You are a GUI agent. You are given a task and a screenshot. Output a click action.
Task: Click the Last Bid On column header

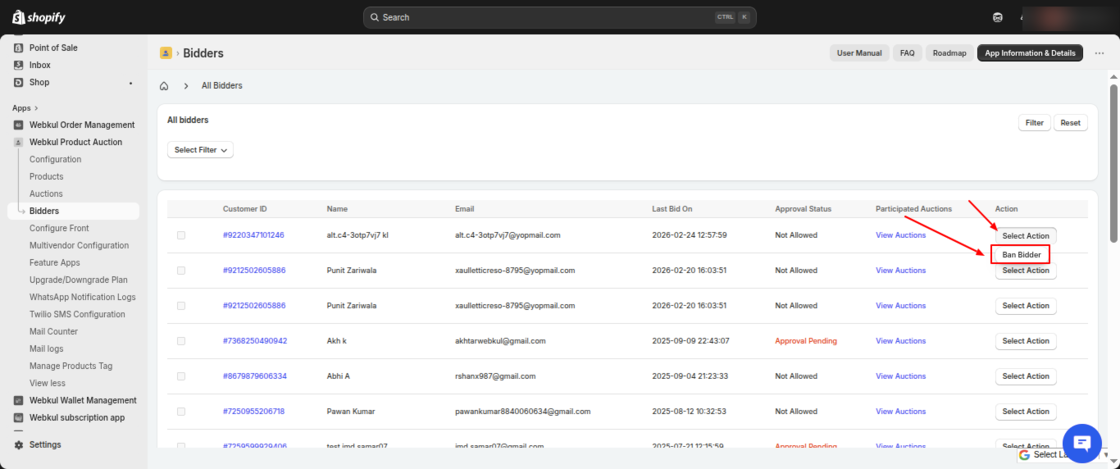pyautogui.click(x=672, y=209)
